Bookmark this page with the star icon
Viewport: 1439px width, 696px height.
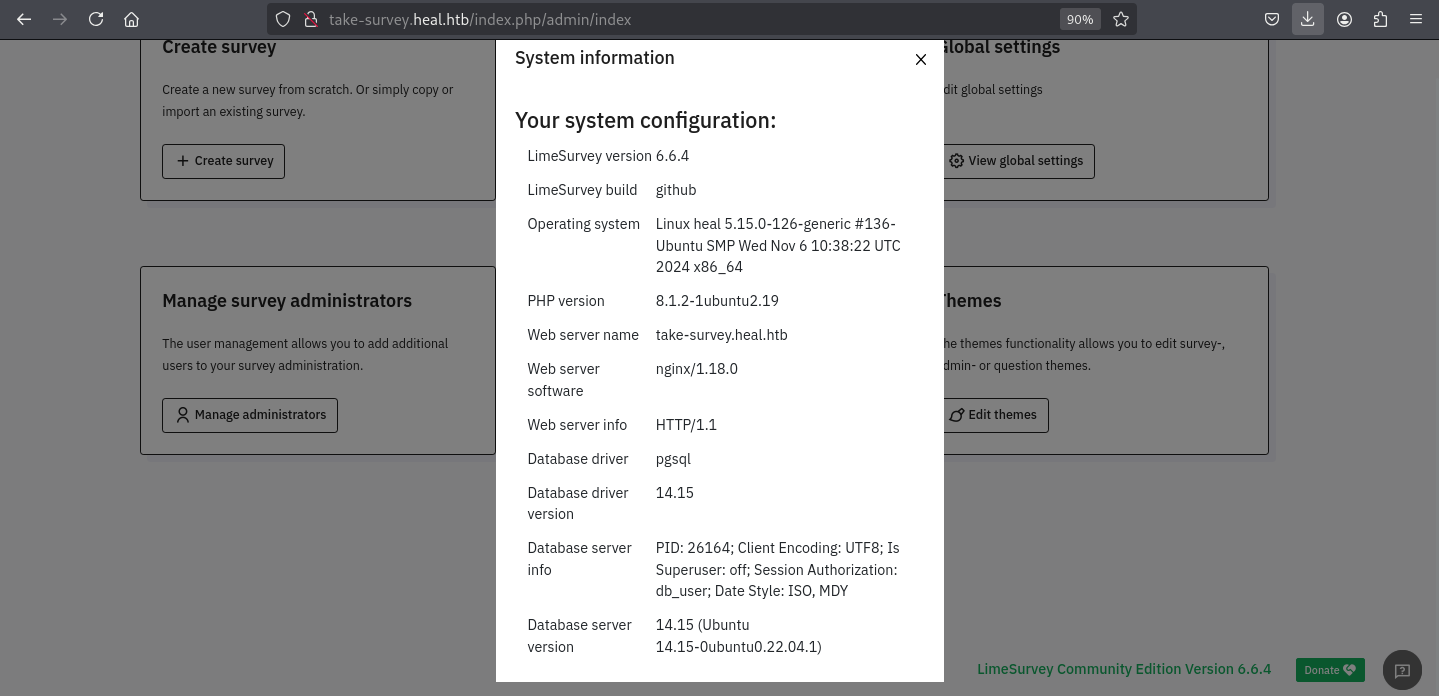[1121, 19]
